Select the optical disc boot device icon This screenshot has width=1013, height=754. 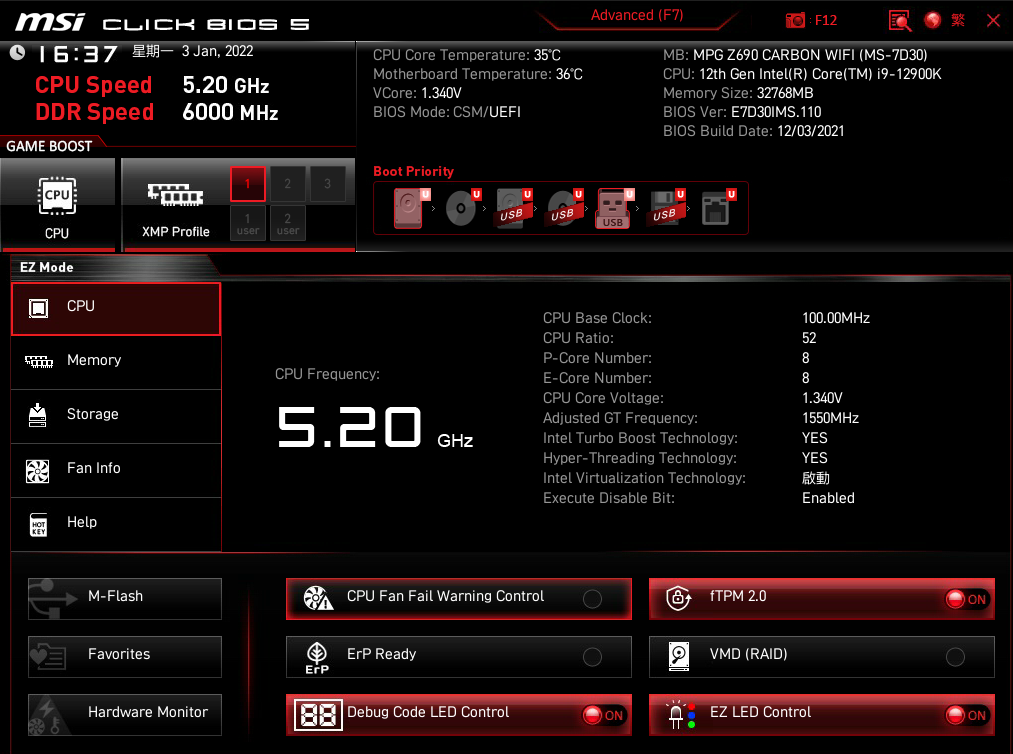coord(463,208)
